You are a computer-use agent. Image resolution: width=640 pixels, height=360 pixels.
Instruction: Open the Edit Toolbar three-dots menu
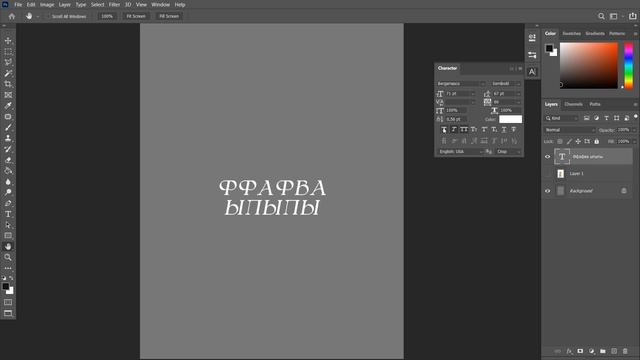click(x=8, y=268)
